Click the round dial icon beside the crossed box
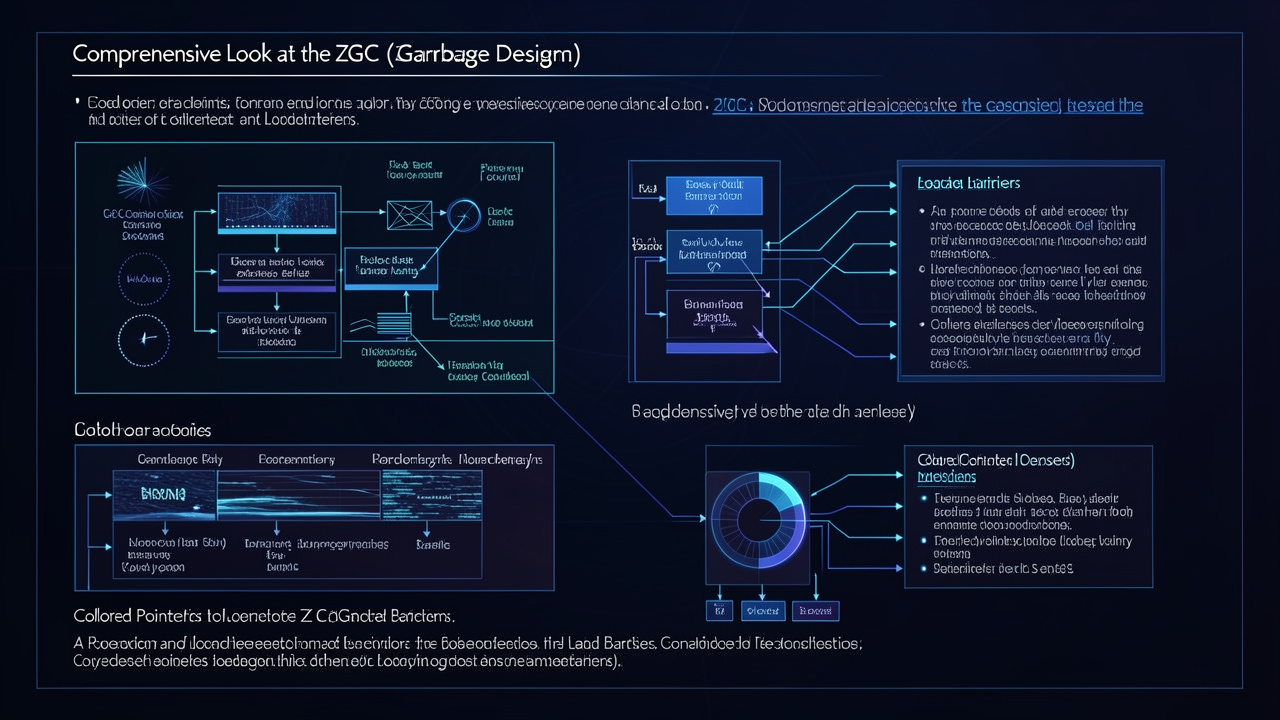The image size is (1280, 720). (463, 215)
